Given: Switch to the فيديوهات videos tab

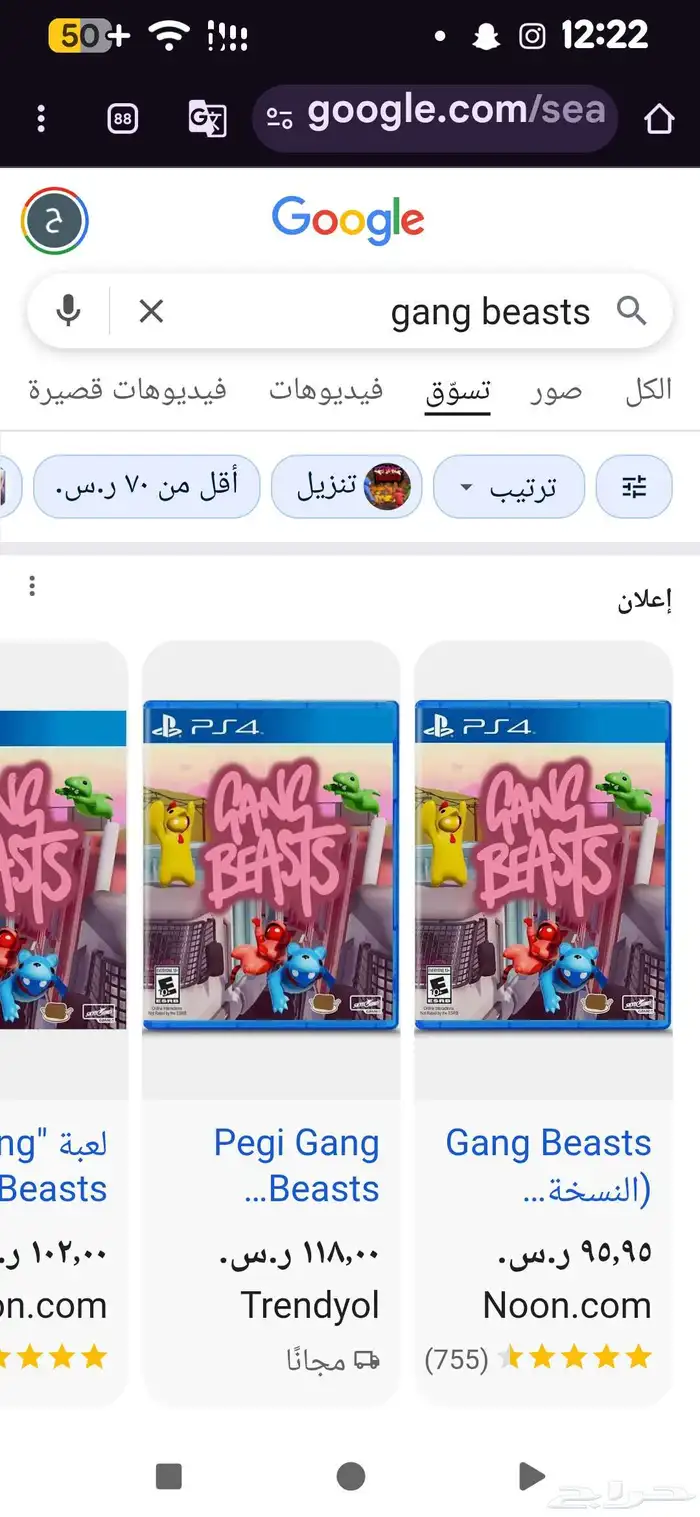Looking at the screenshot, I should [326, 390].
